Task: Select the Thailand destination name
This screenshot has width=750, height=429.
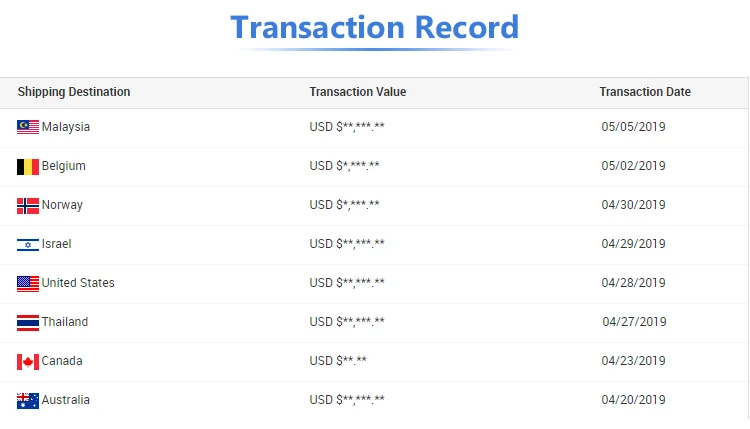Action: [x=65, y=321]
